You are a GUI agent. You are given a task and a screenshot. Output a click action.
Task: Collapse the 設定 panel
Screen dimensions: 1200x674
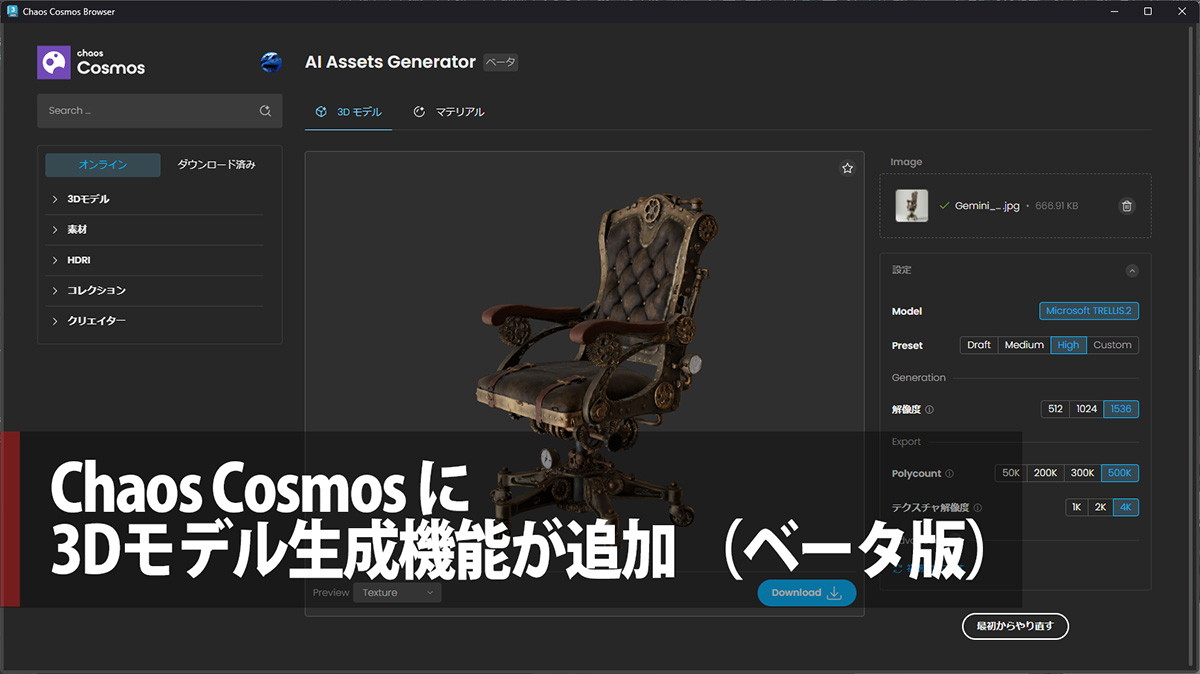(x=1132, y=270)
